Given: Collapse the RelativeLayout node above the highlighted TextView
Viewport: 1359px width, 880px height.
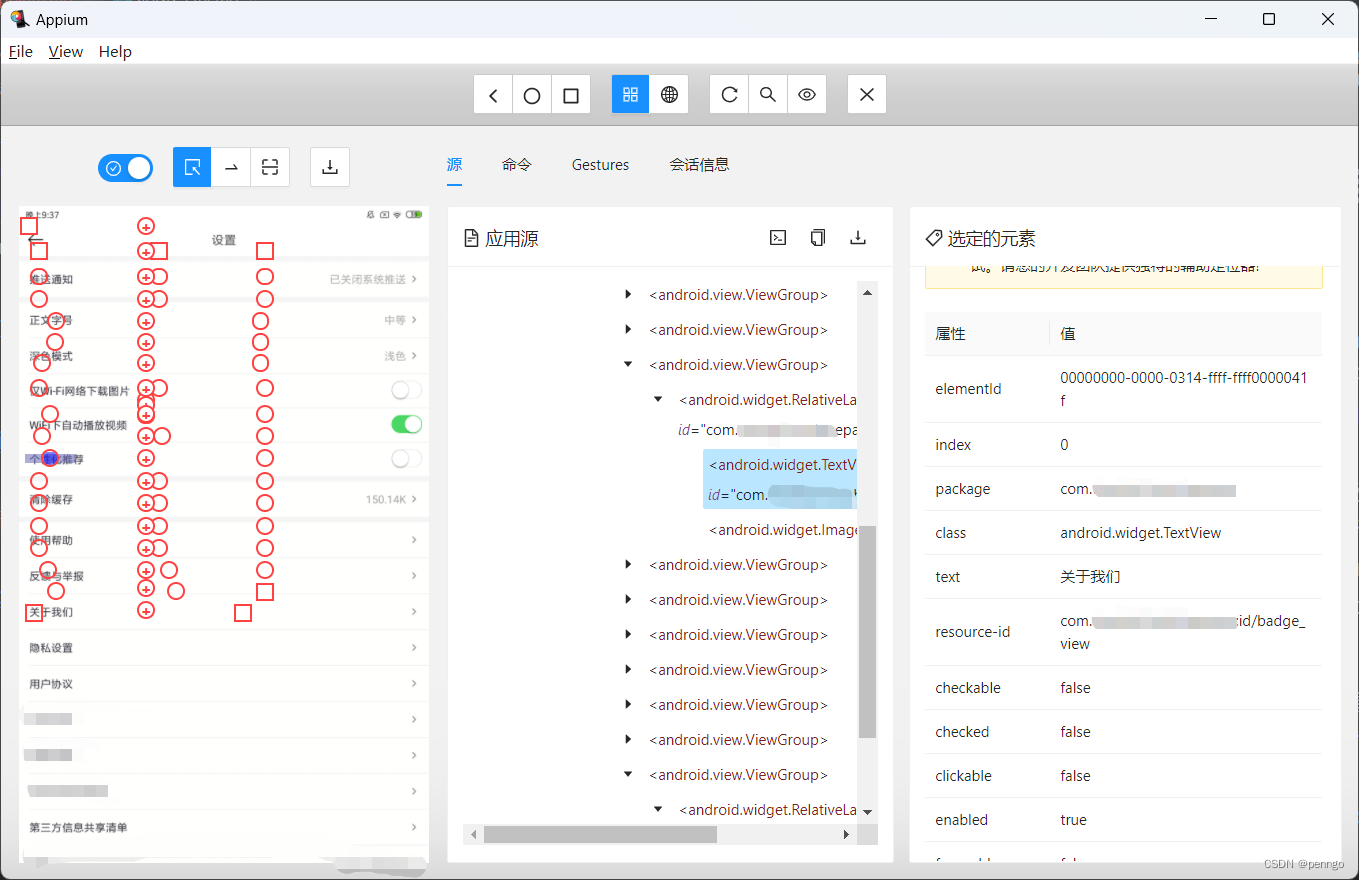Looking at the screenshot, I should 658,399.
